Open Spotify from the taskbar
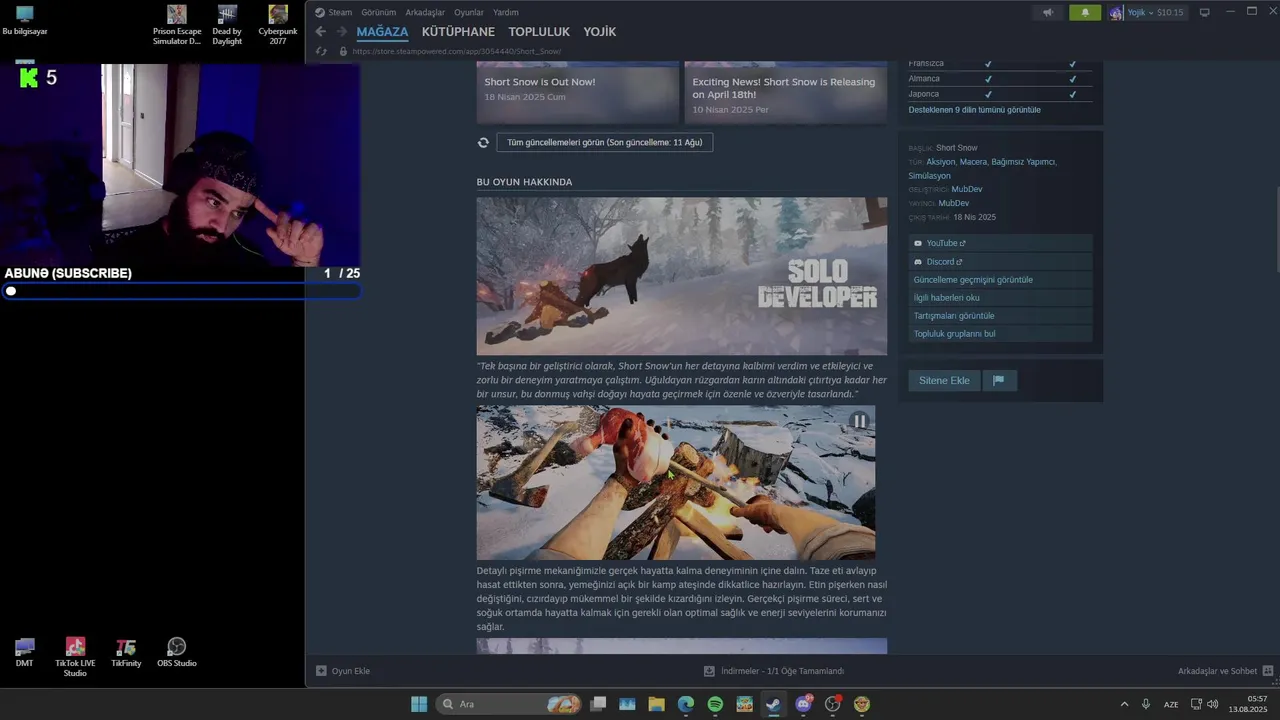This screenshot has height=720, width=1280. click(x=715, y=704)
